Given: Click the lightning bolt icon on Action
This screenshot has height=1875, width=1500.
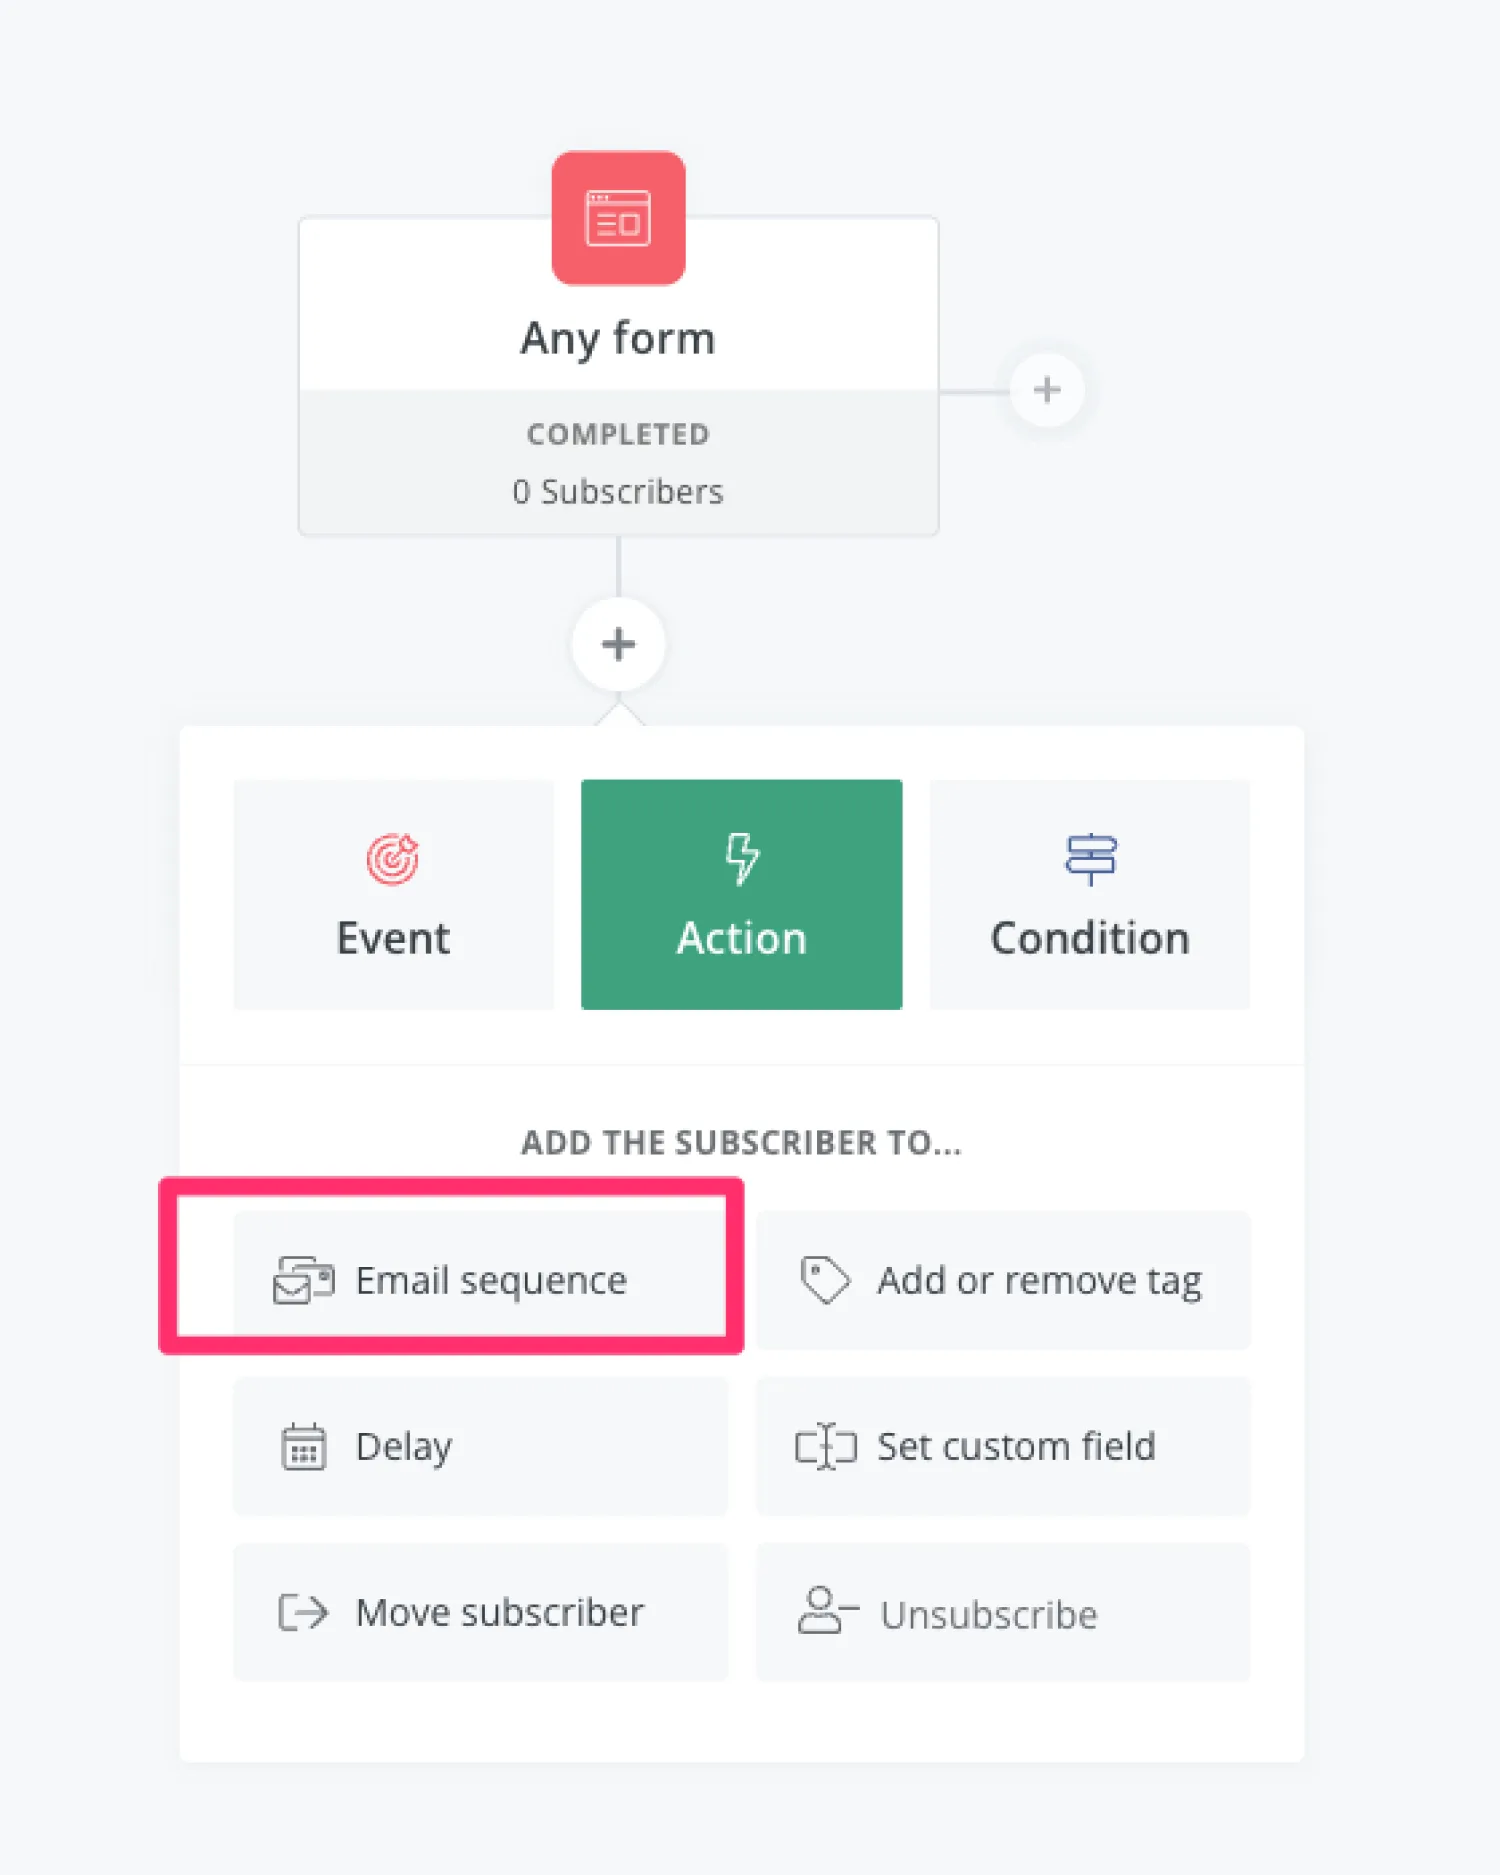Looking at the screenshot, I should [x=741, y=858].
